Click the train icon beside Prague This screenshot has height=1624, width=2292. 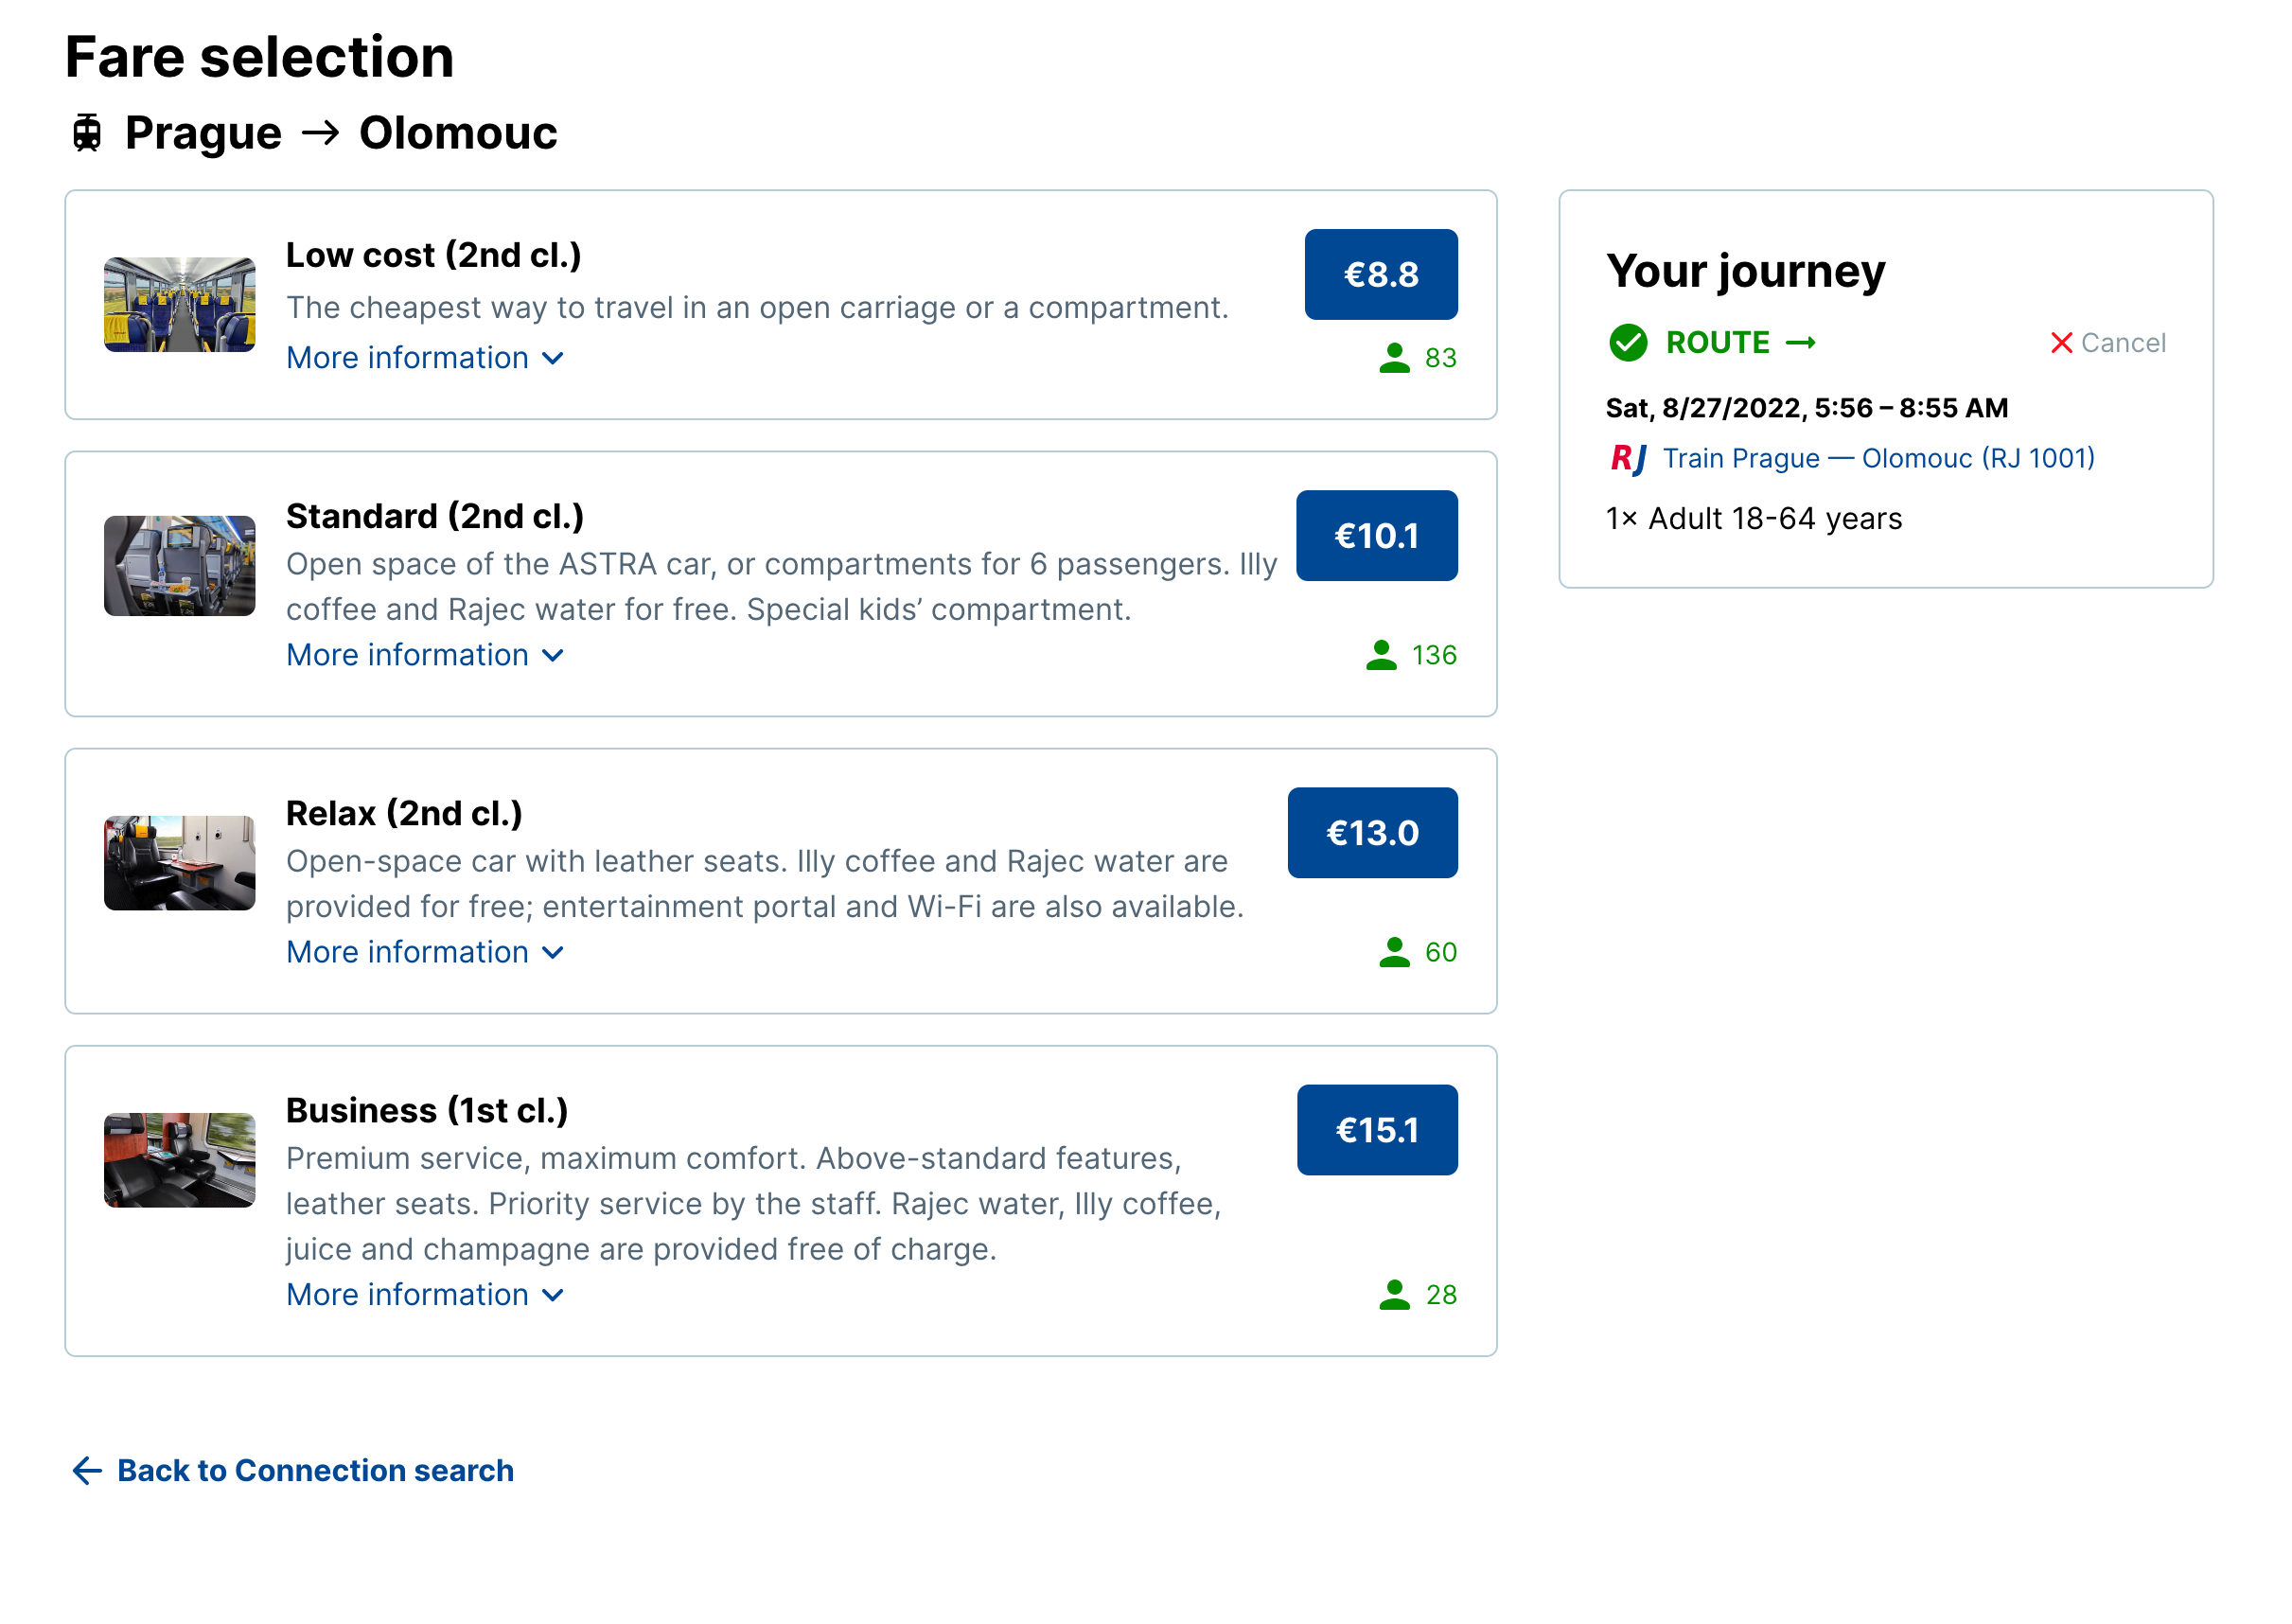click(x=87, y=133)
